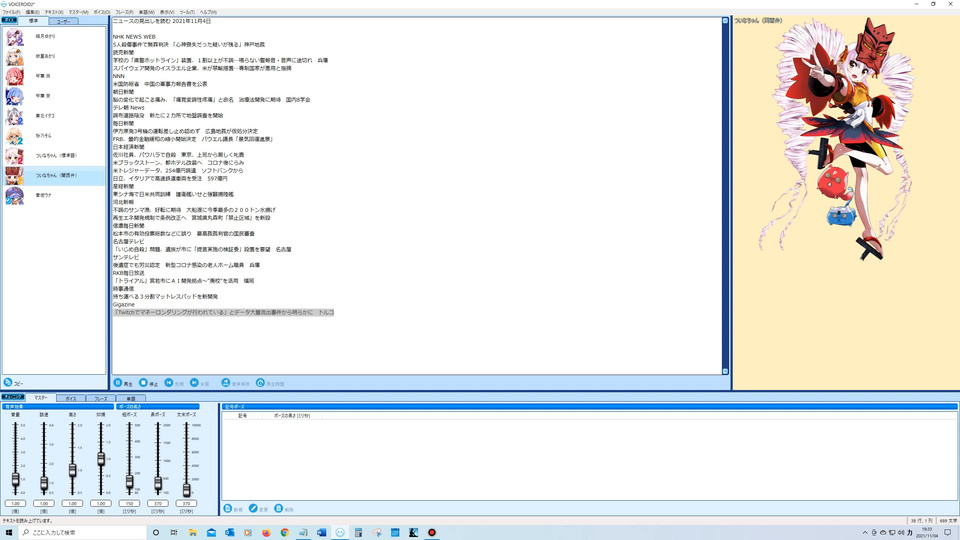Click the 音量 volume slider handle
This screenshot has width=960, height=540.
point(15,480)
